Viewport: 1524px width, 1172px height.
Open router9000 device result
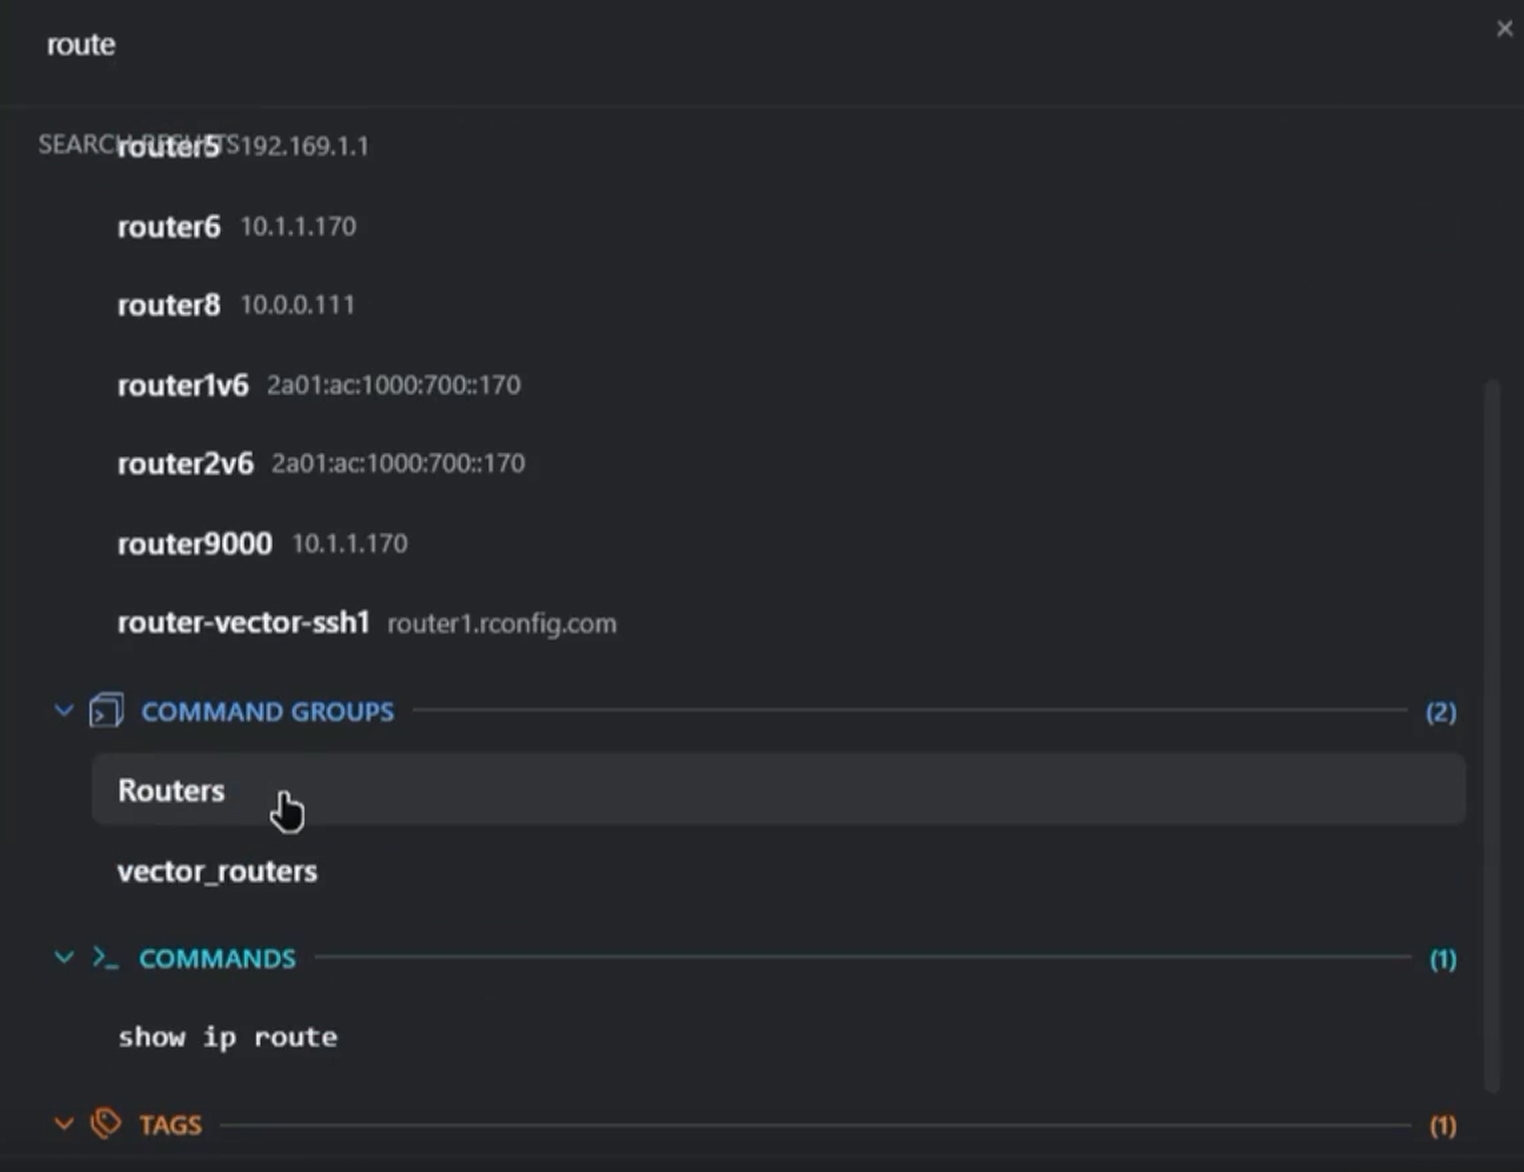coord(195,544)
